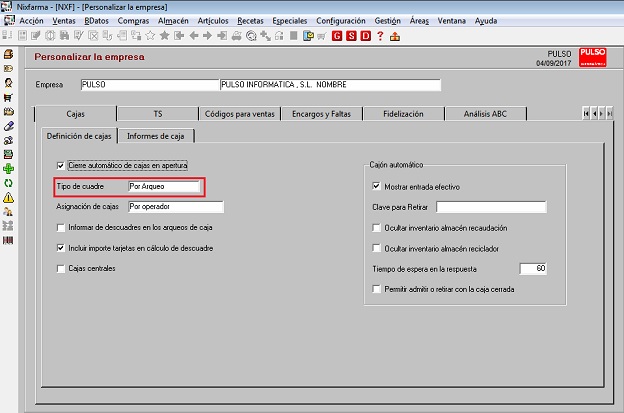Open the Almacén menu
The width and height of the screenshot is (624, 413).
click(x=173, y=21)
